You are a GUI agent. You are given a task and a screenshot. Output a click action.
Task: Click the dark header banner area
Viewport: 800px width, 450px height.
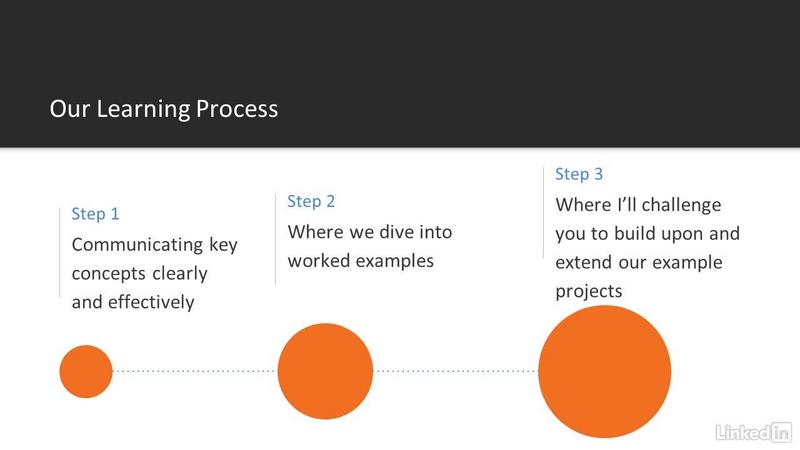pyautogui.click(x=400, y=73)
